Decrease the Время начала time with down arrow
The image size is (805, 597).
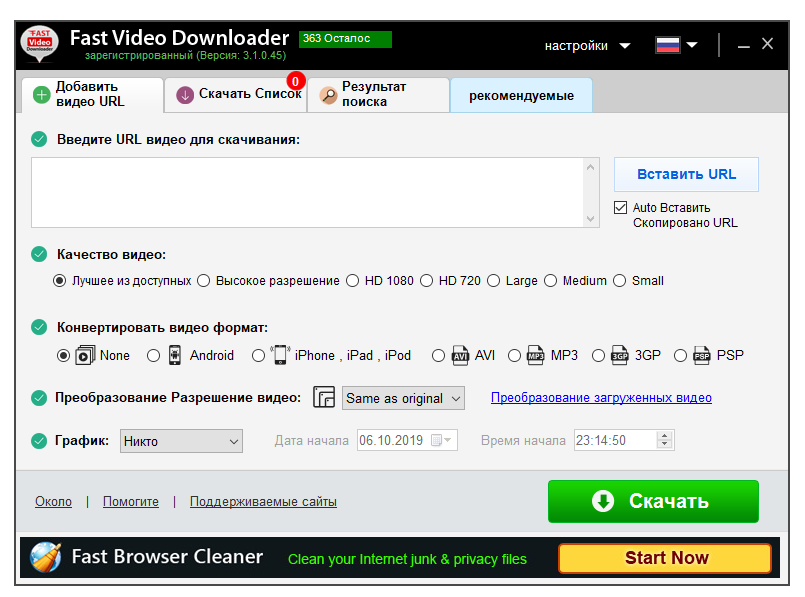(664, 445)
